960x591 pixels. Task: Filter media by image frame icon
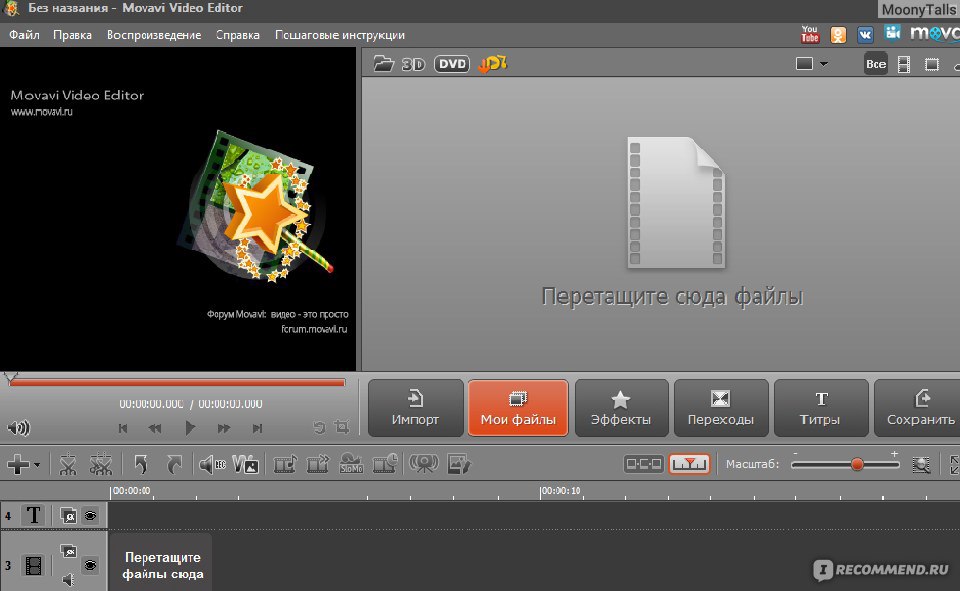[932, 64]
